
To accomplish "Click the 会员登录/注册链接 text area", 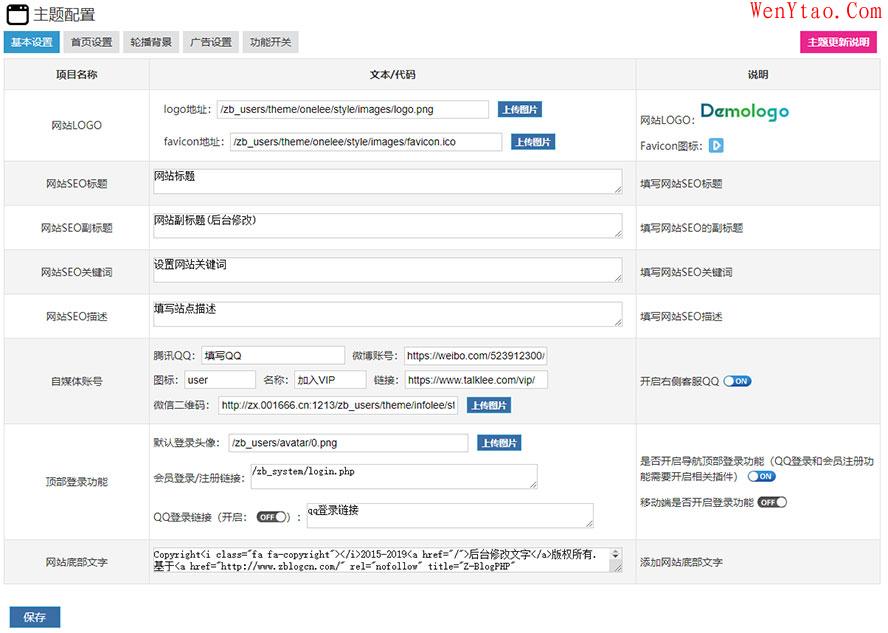I will [x=394, y=477].
